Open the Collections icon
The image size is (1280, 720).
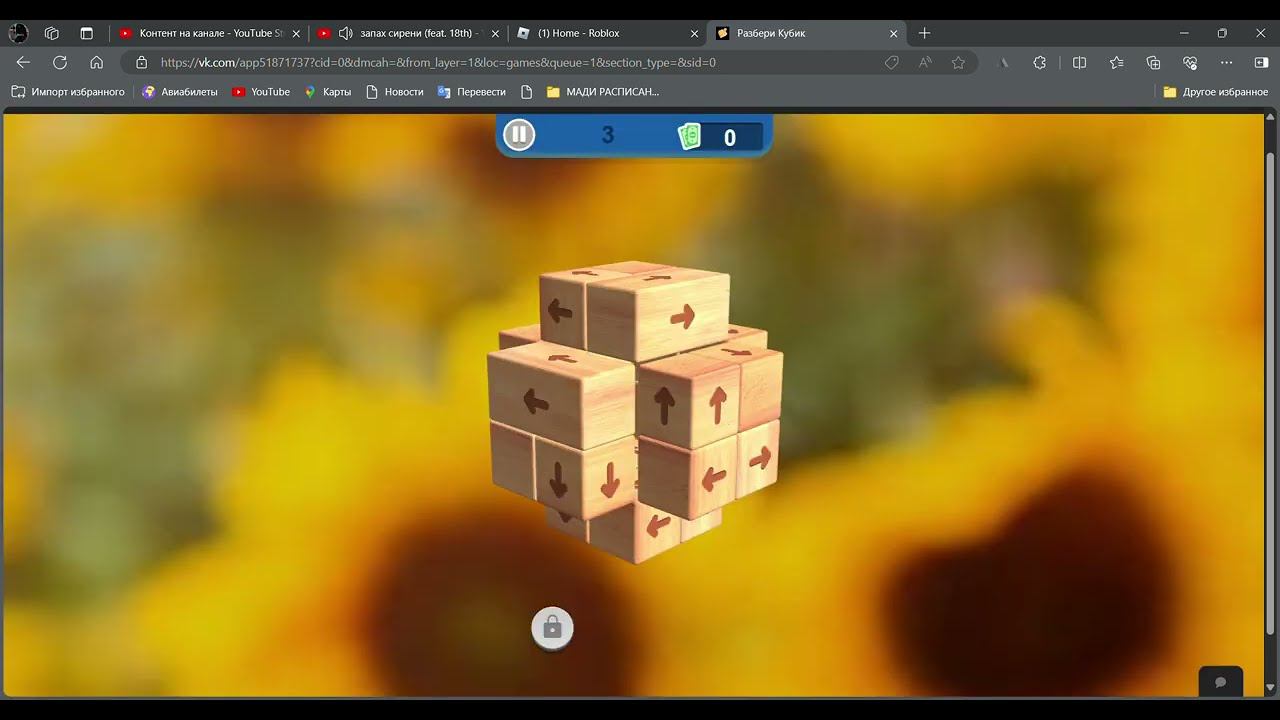point(1153,62)
